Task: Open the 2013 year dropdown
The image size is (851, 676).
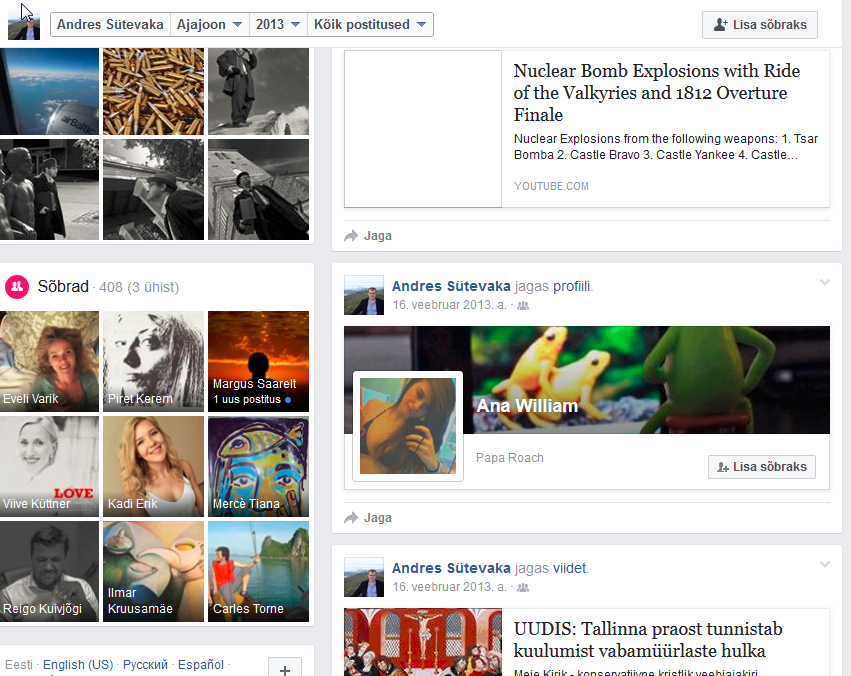Action: click(278, 24)
